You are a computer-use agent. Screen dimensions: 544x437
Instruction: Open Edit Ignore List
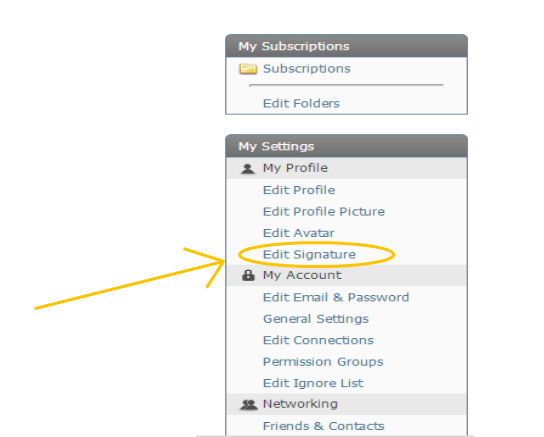(x=313, y=383)
